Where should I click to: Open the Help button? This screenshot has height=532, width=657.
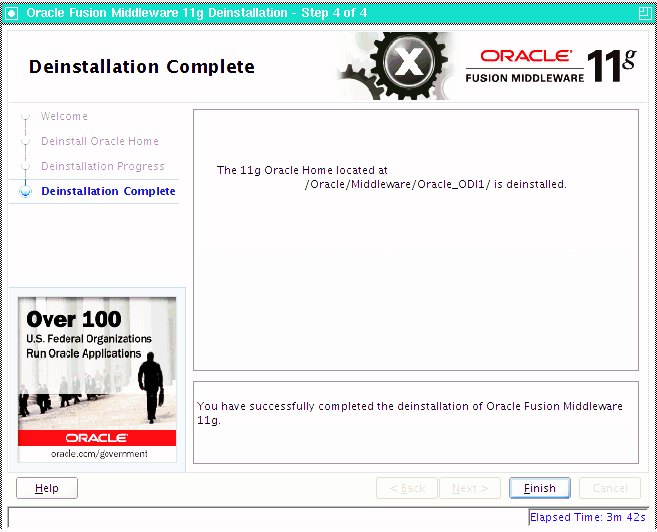click(x=47, y=488)
